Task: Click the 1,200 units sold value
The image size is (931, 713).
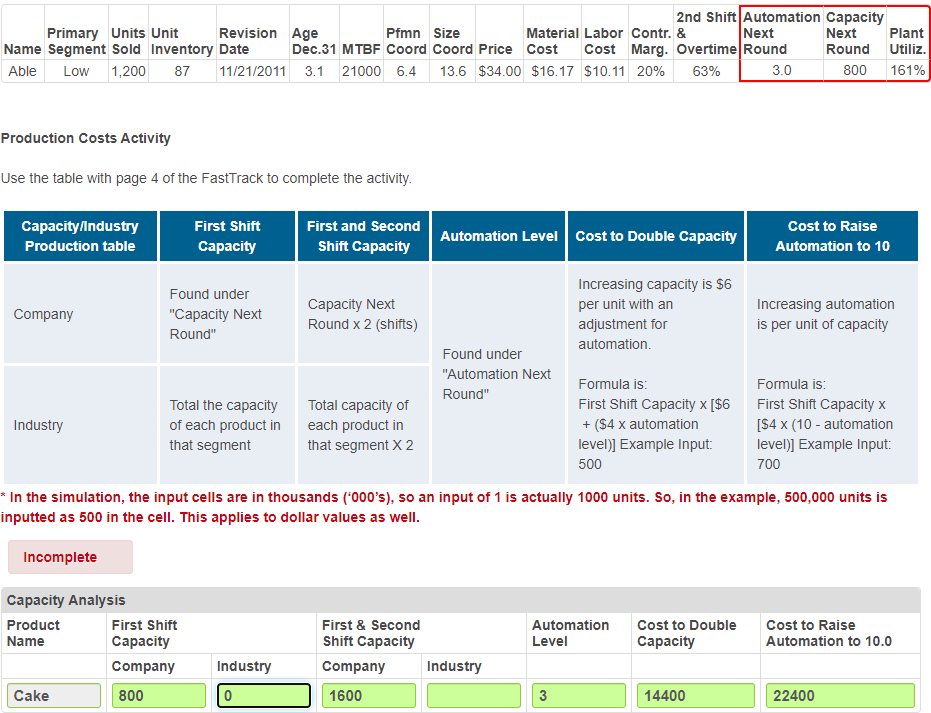Action: pos(128,71)
